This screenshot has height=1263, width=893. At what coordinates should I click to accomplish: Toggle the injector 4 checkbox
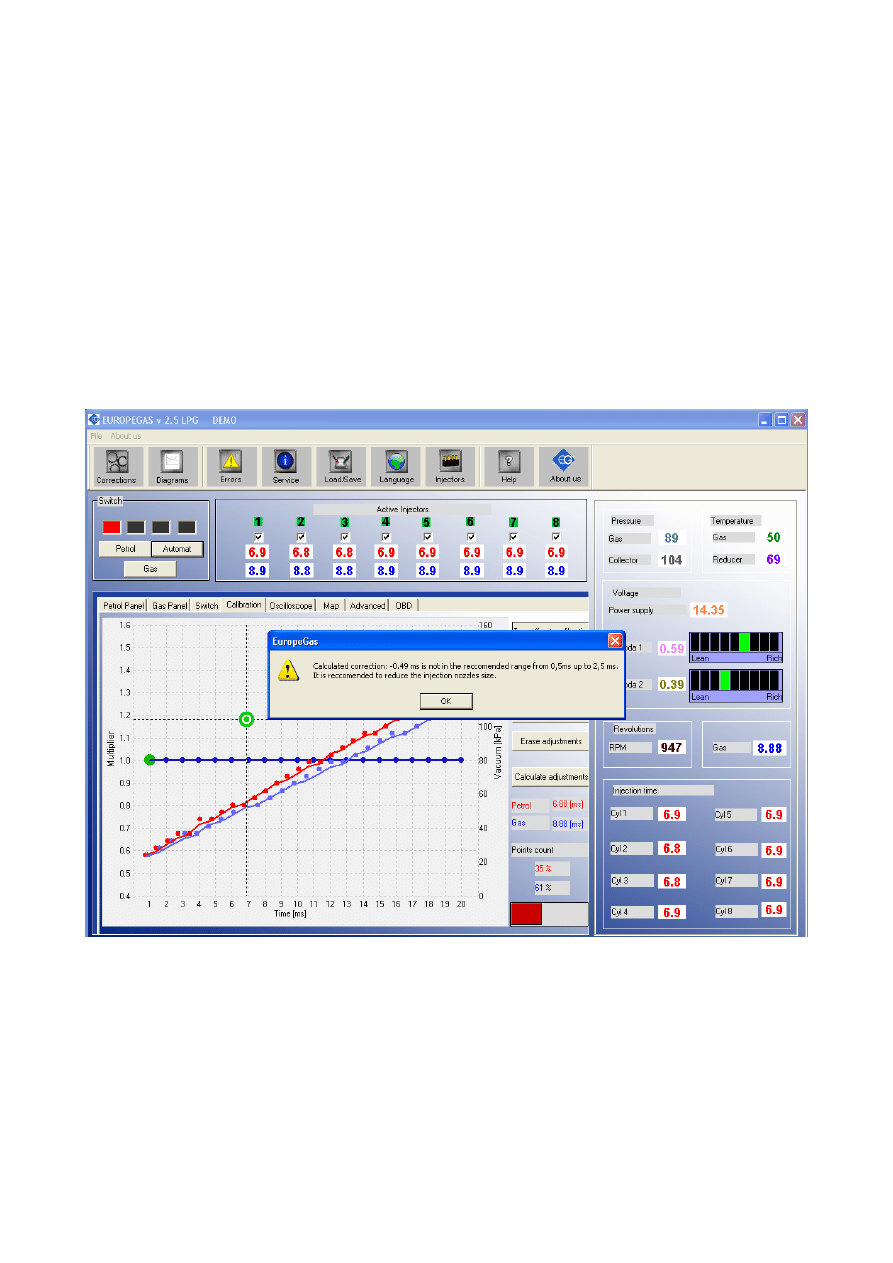pyautogui.click(x=385, y=537)
